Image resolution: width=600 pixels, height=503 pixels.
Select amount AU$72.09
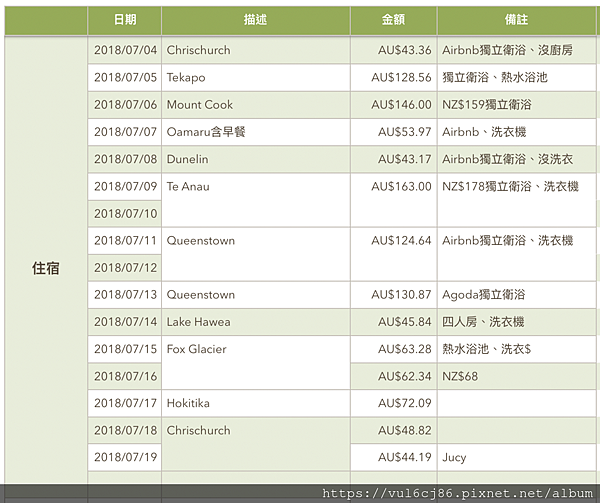click(x=394, y=403)
